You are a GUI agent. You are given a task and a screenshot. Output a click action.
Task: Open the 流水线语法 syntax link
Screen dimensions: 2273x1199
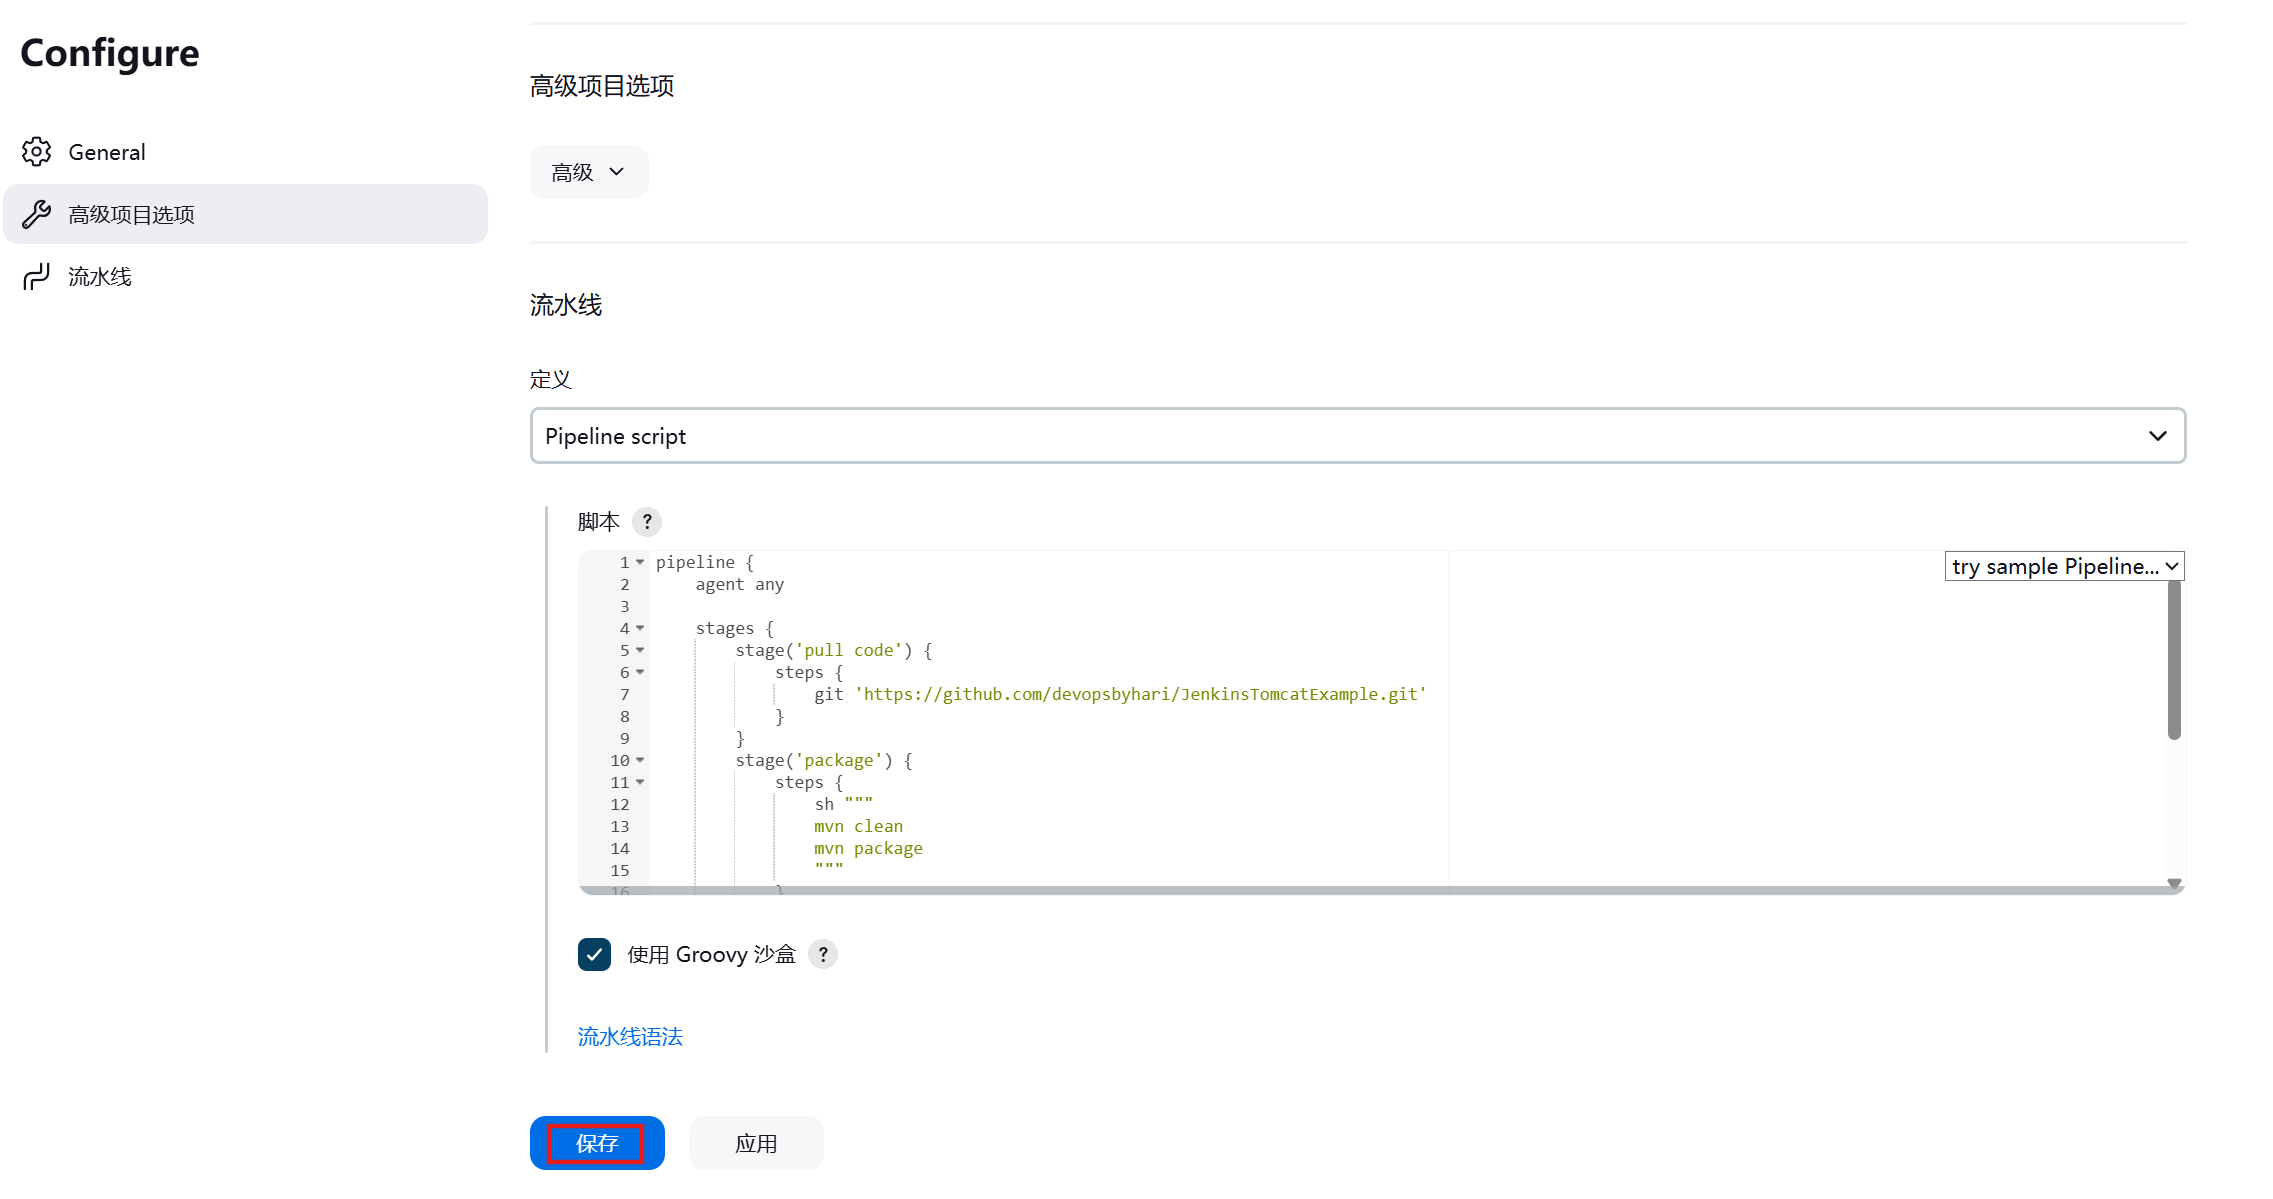pos(630,1037)
